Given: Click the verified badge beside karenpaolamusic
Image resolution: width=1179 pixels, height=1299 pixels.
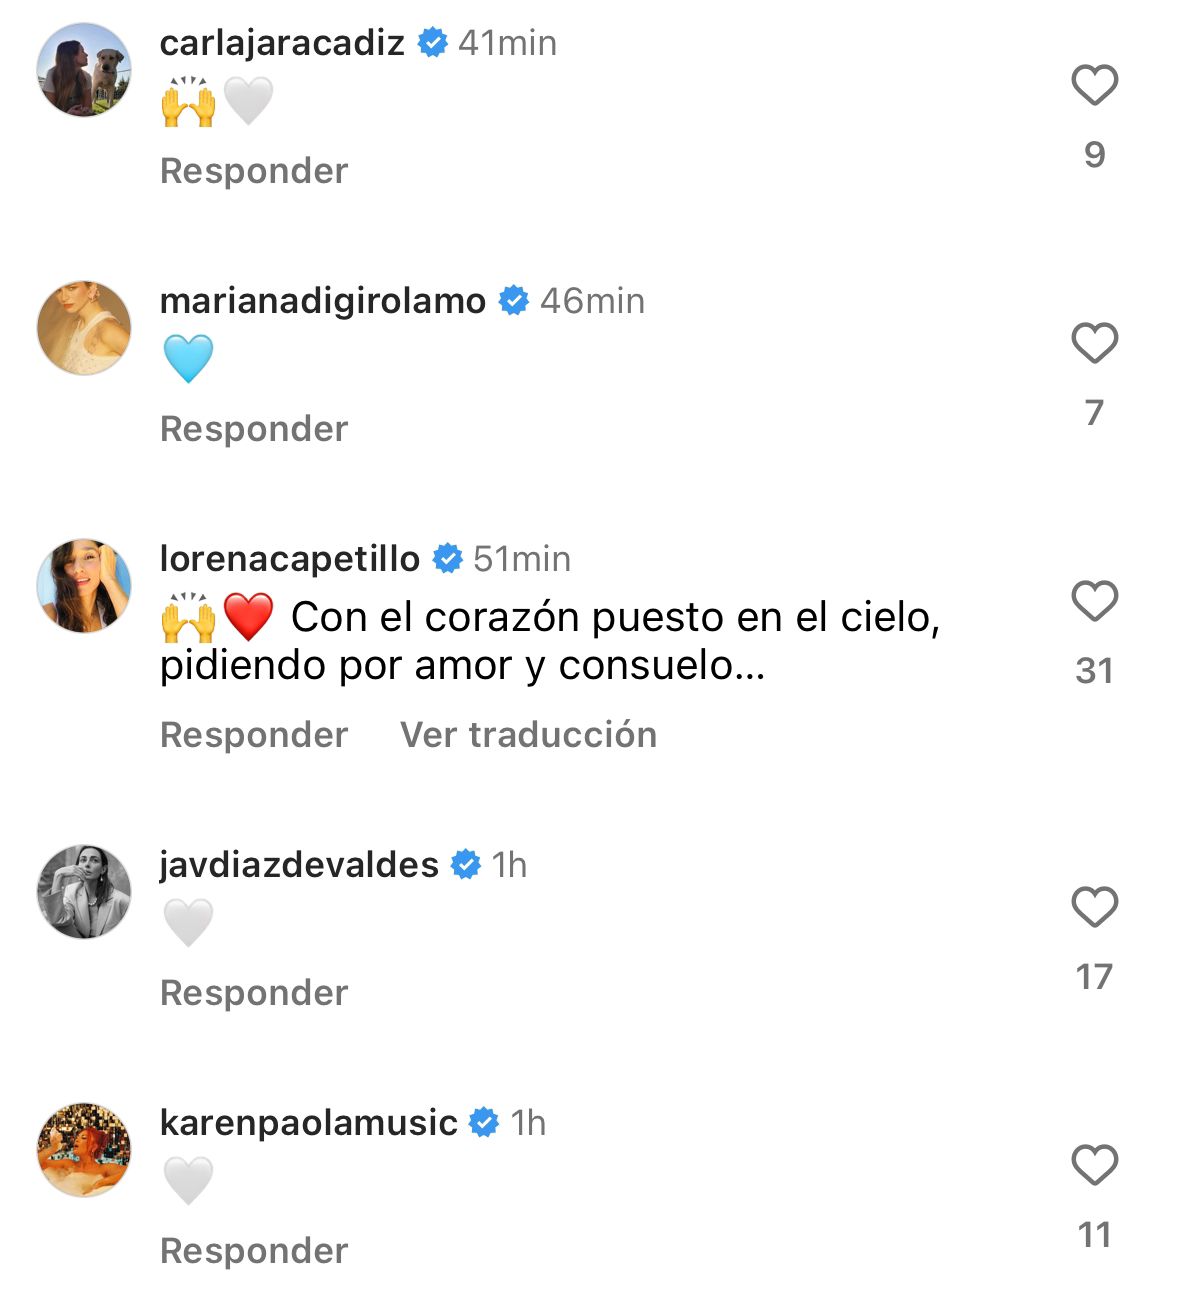Looking at the screenshot, I should click(x=484, y=1123).
